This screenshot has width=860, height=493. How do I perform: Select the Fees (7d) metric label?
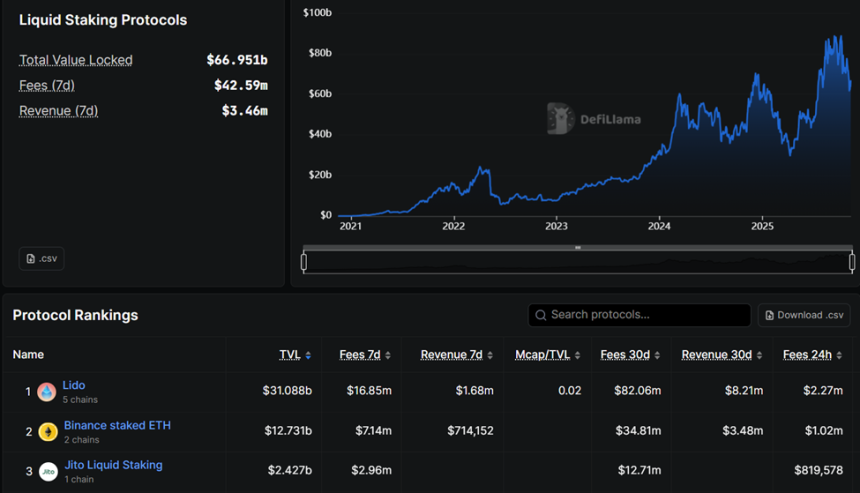(x=47, y=86)
